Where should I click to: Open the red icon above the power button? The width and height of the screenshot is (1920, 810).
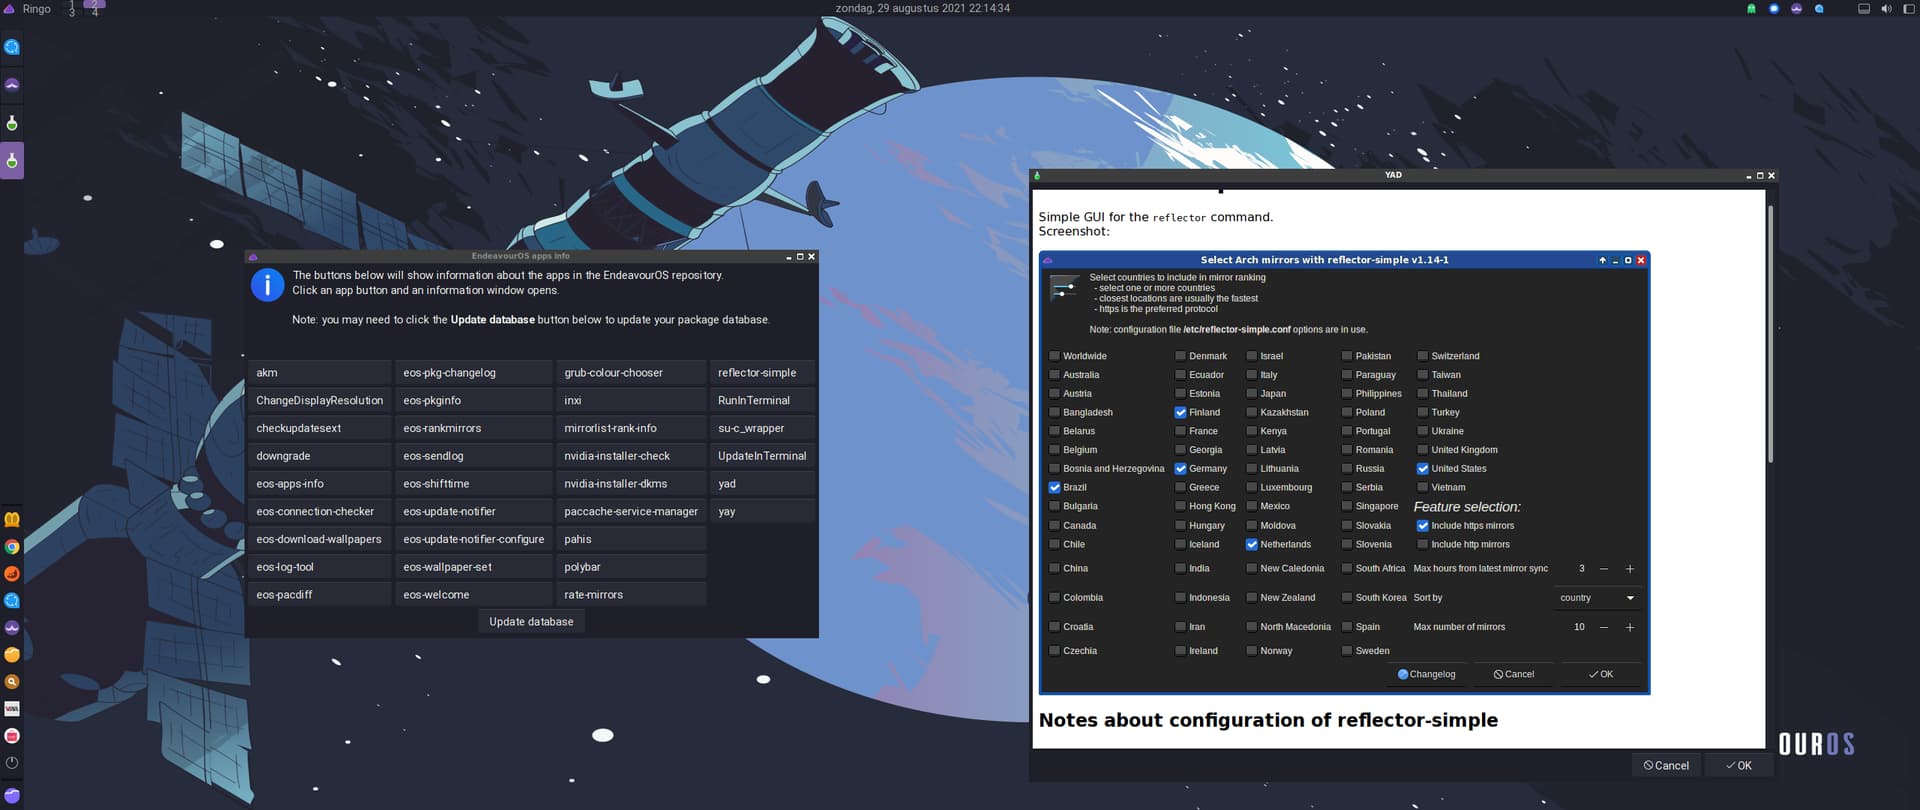12,736
